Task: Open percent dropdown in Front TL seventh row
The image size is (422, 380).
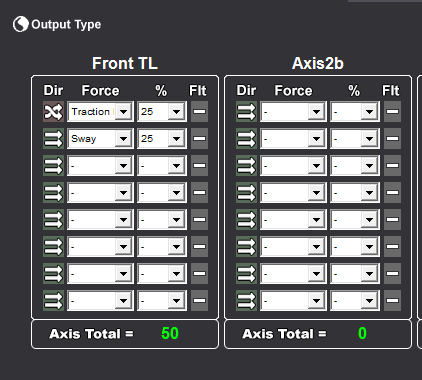Action: (x=162, y=274)
